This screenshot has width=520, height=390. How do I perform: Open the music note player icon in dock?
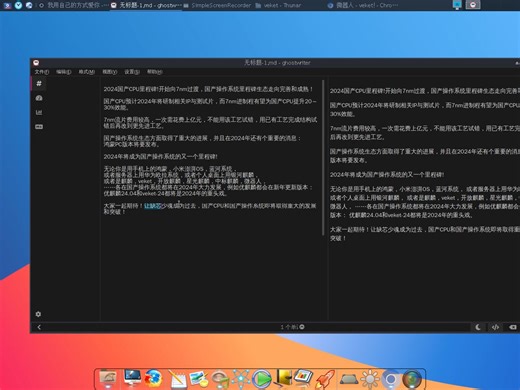220,380
